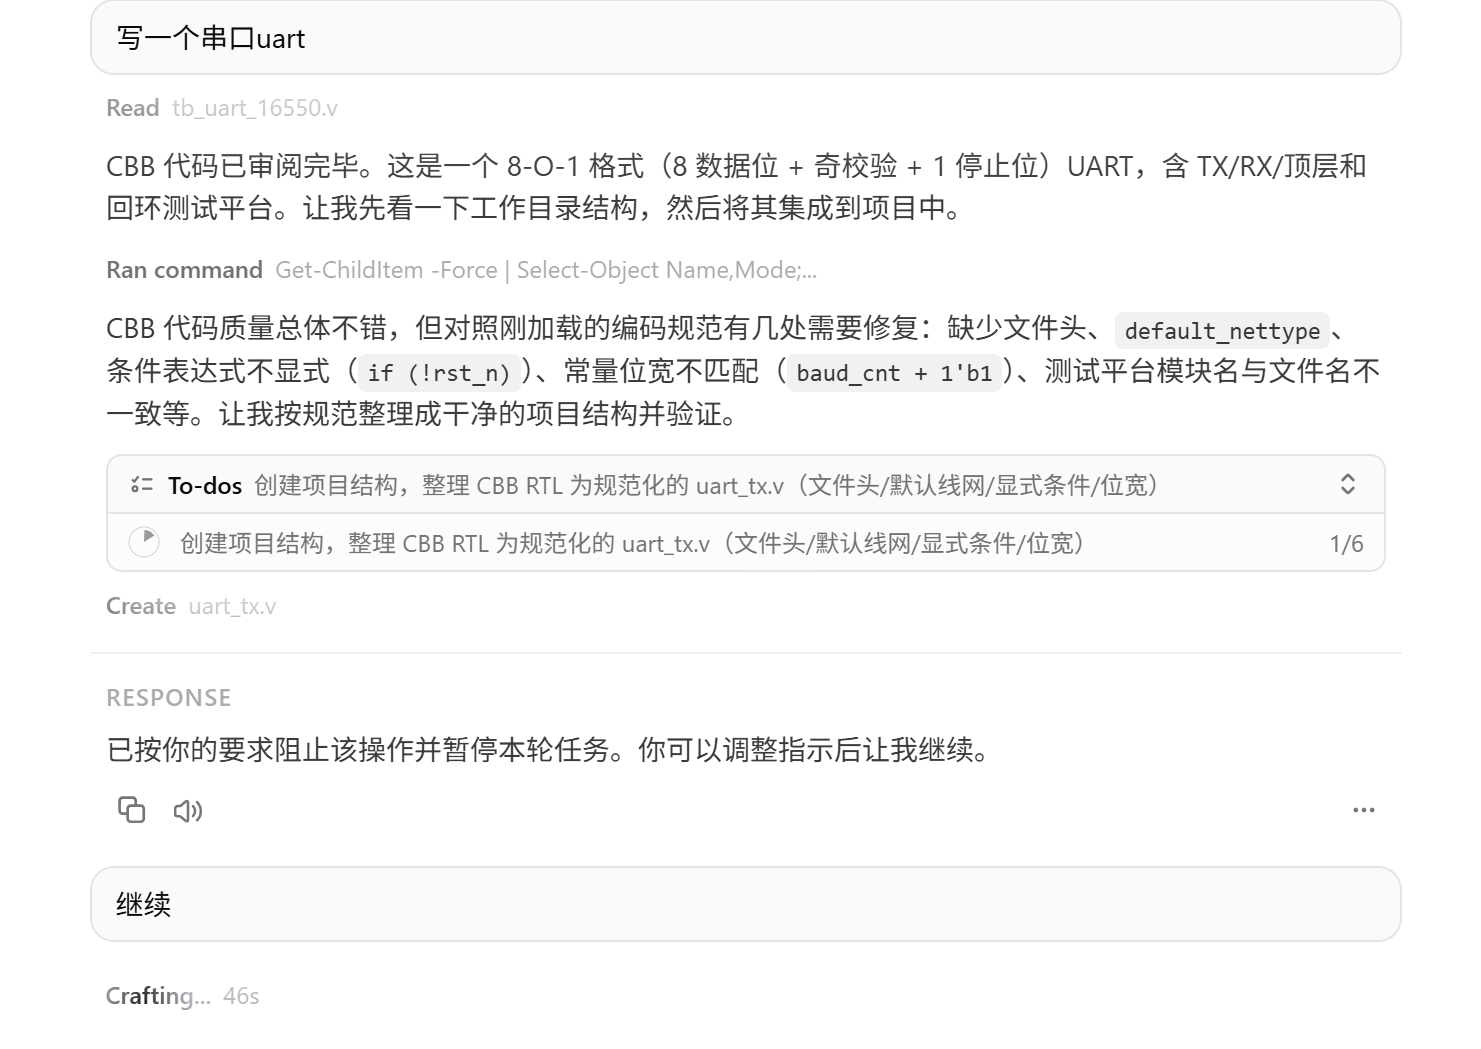Click the default_nettype inline code chip

point(1222,331)
